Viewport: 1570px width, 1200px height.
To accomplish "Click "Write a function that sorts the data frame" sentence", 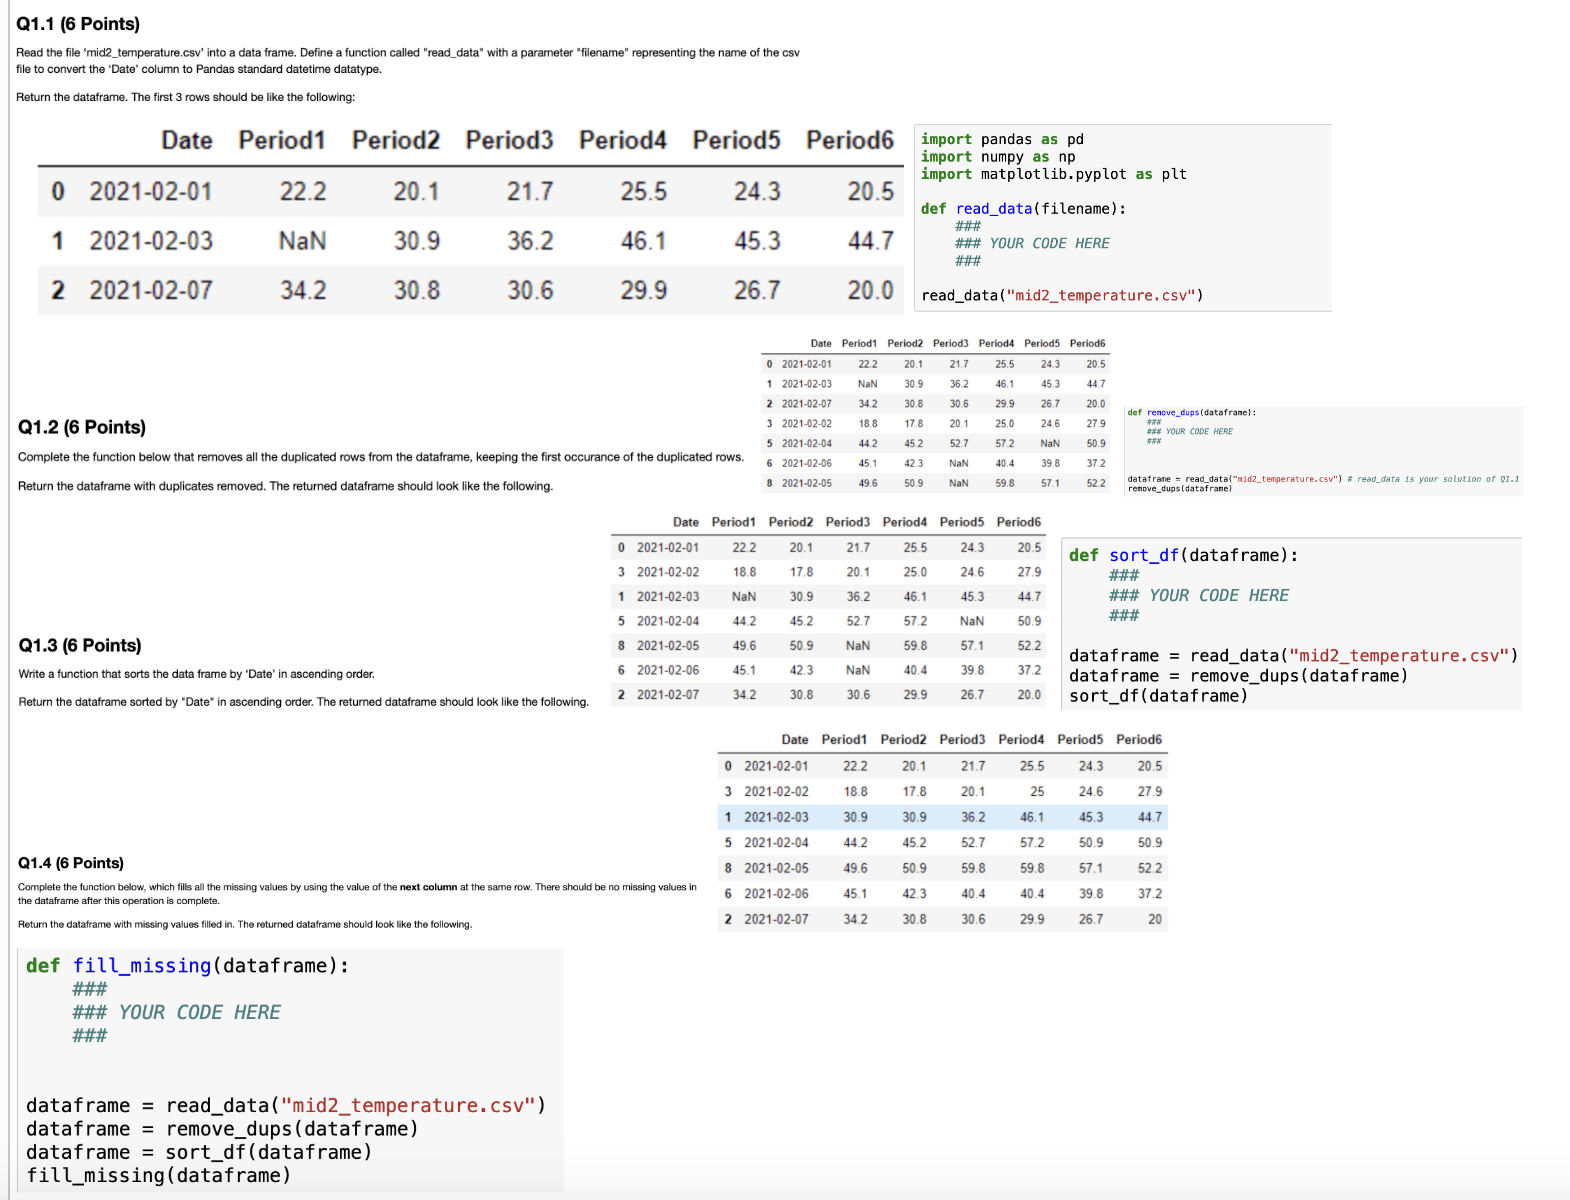I will click(196, 674).
